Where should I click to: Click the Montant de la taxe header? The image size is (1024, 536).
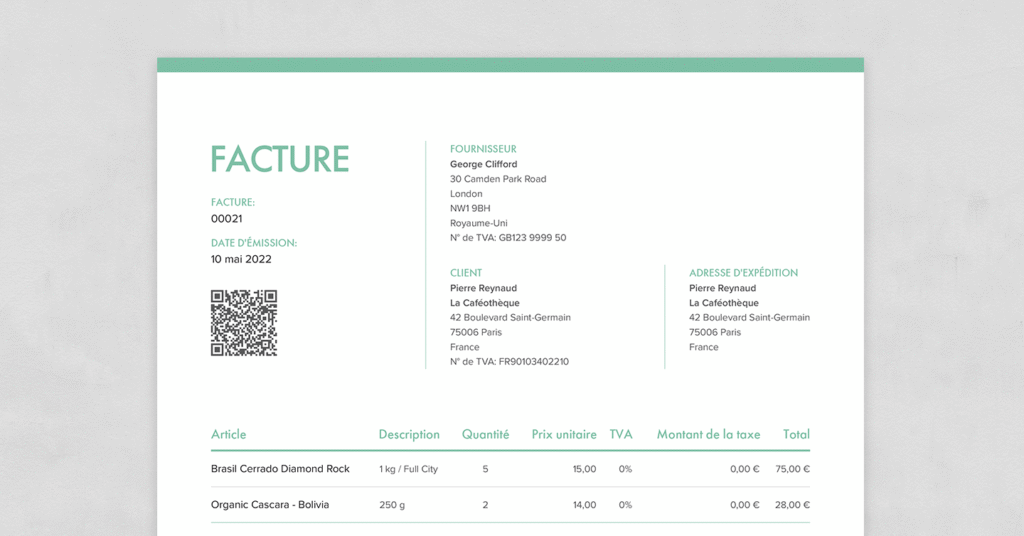[708, 434]
